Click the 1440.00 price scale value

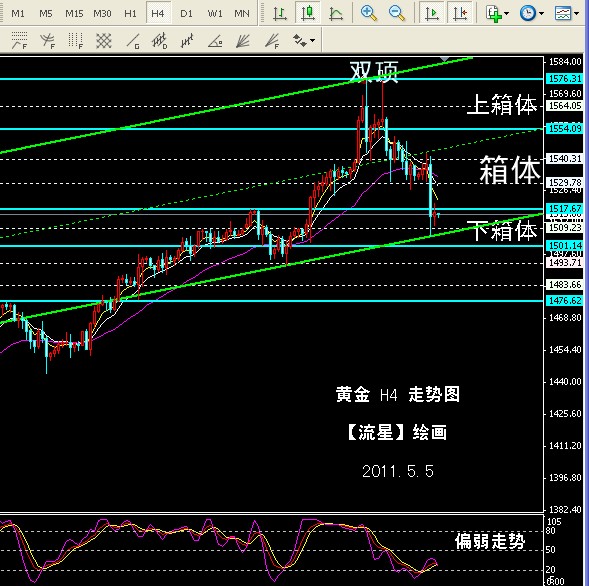tap(565, 382)
